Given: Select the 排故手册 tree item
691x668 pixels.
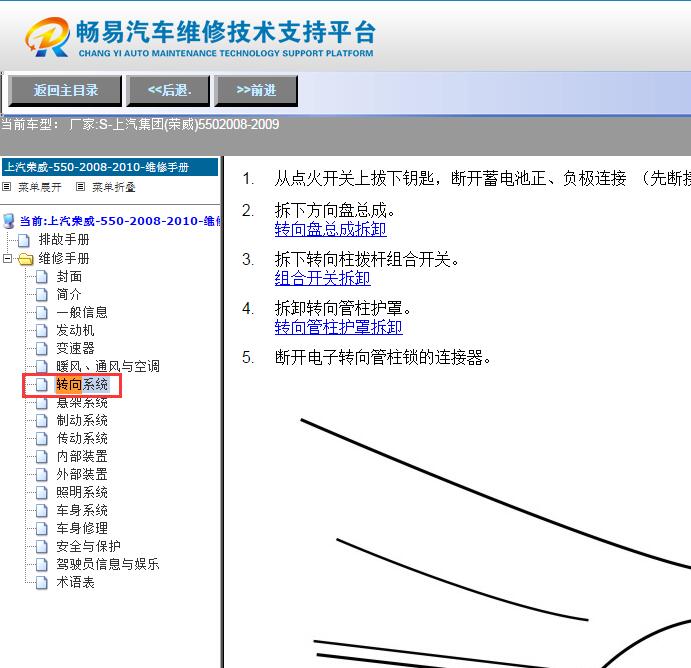Looking at the screenshot, I should [x=64, y=240].
